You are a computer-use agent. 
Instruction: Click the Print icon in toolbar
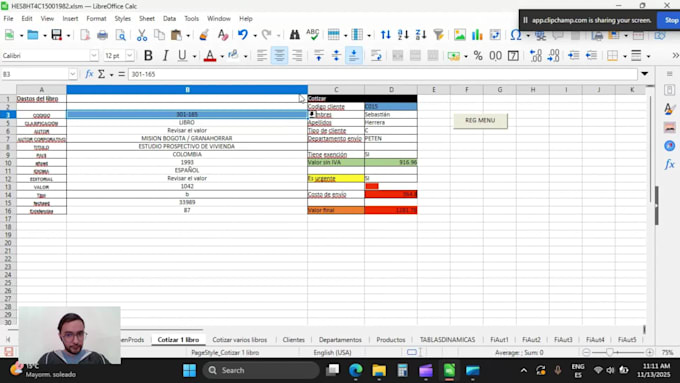pos(102,35)
